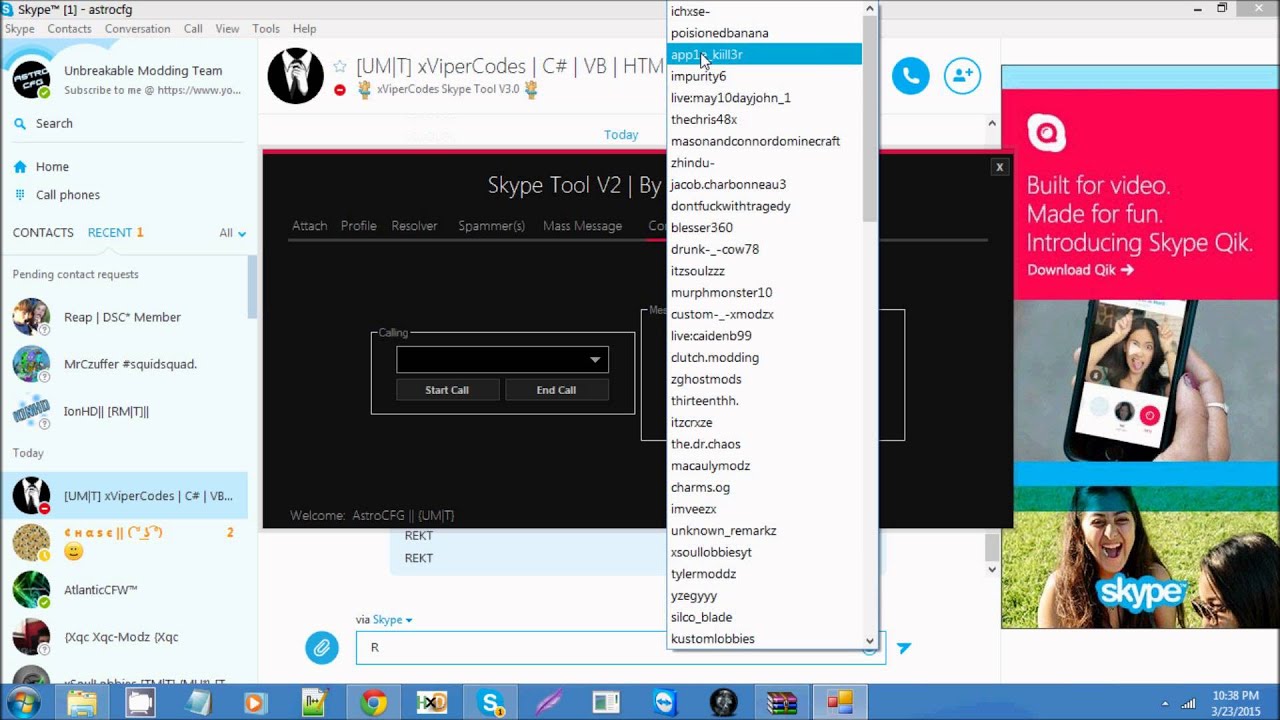The image size is (1280, 720).
Task: Open AtlanticCFW conversation
Action: point(124,590)
